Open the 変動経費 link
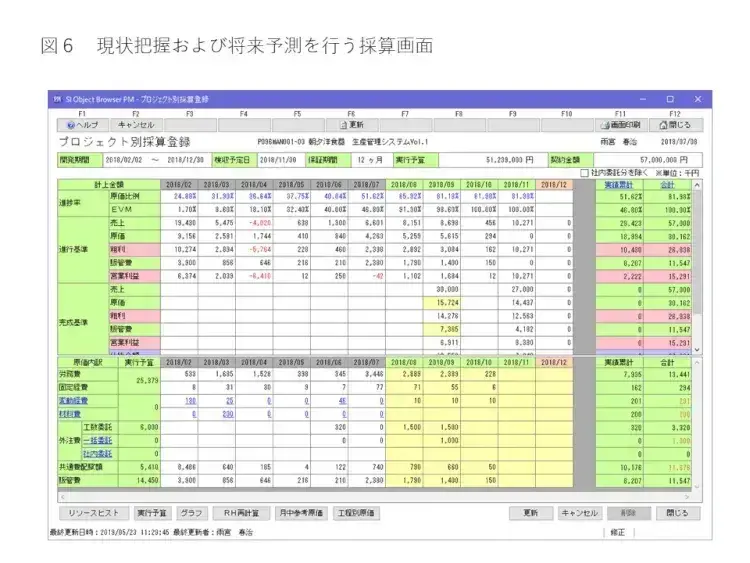This screenshot has height=563, width=750. coord(73,401)
